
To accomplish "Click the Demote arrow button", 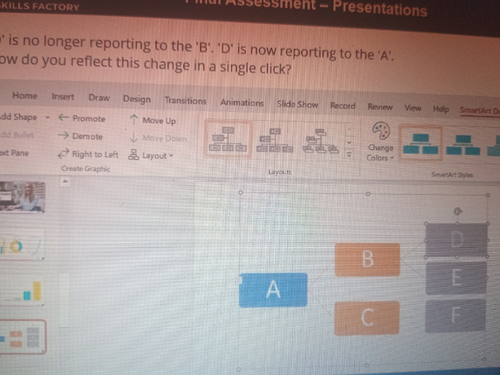I will click(81, 136).
